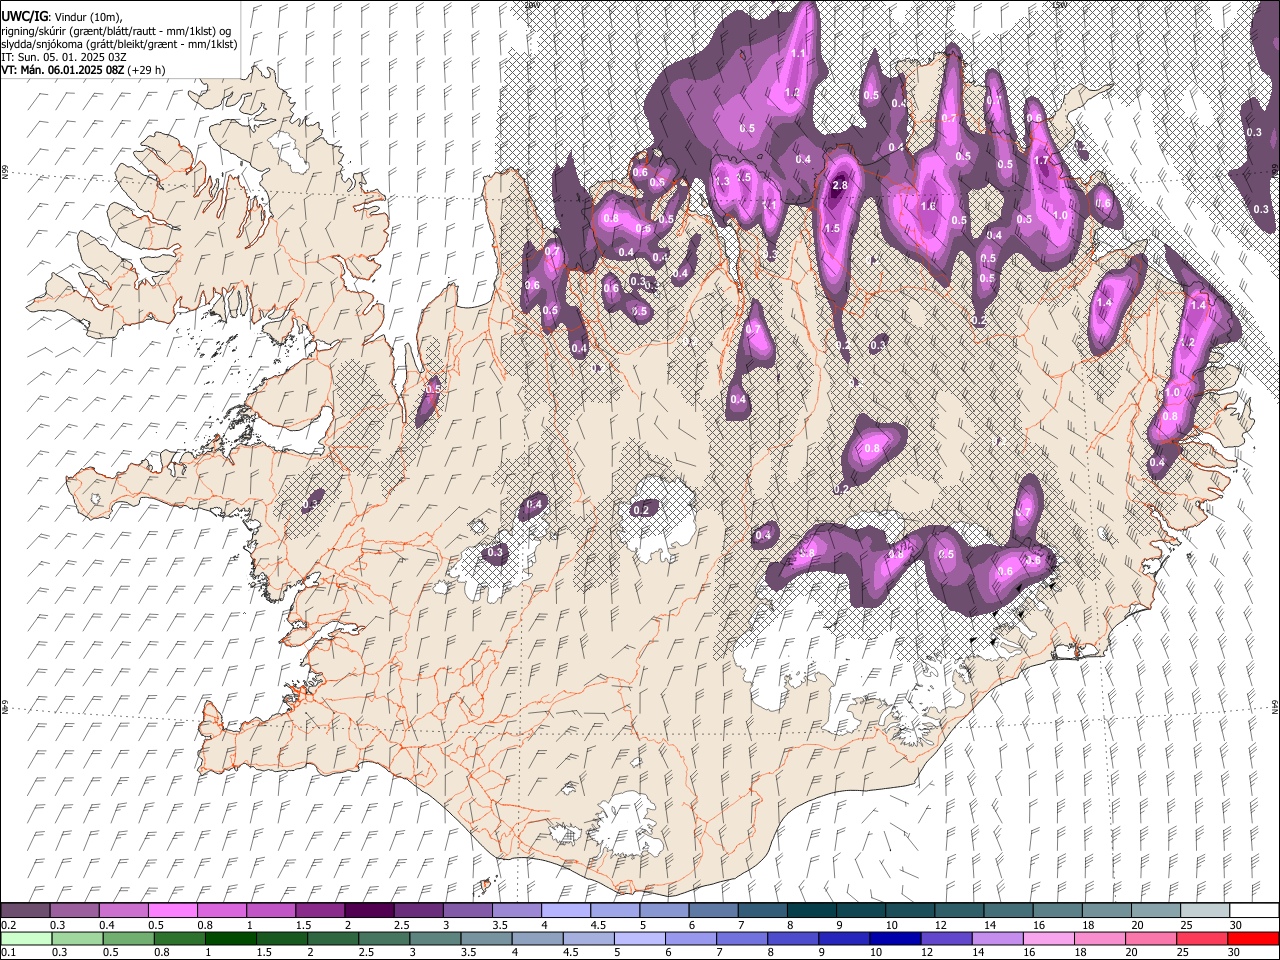
Task: Select the dark blue rain swatch between 10 and 12
Action: (x=896, y=938)
